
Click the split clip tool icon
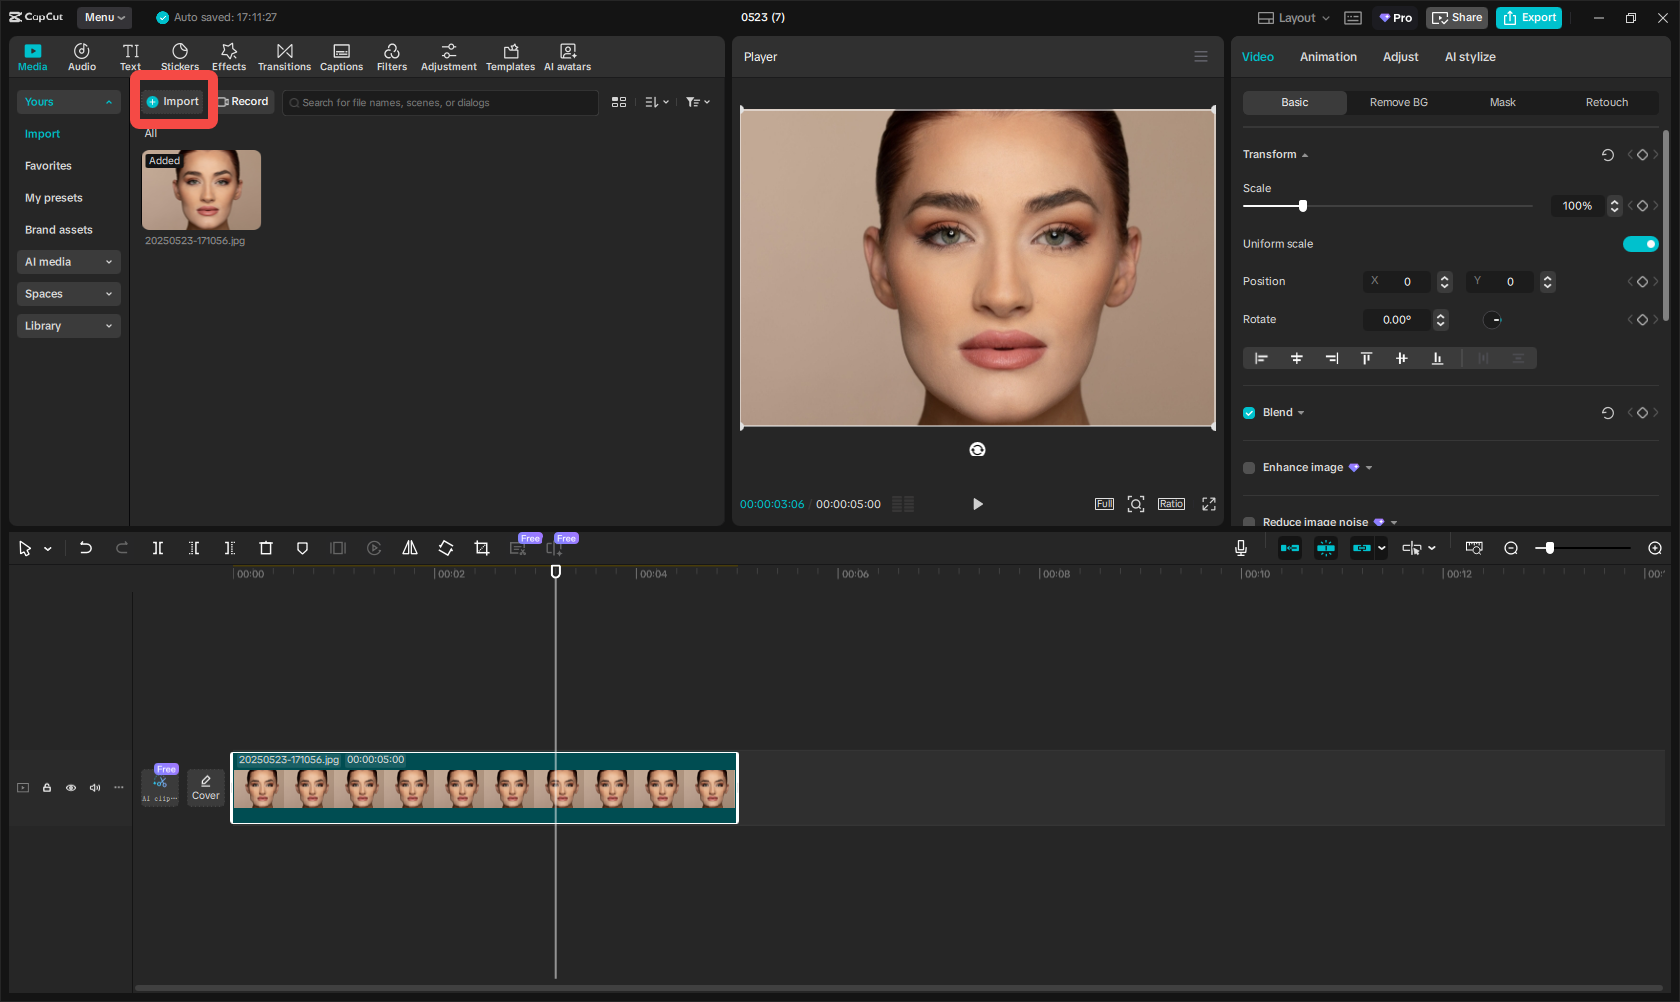coord(158,548)
